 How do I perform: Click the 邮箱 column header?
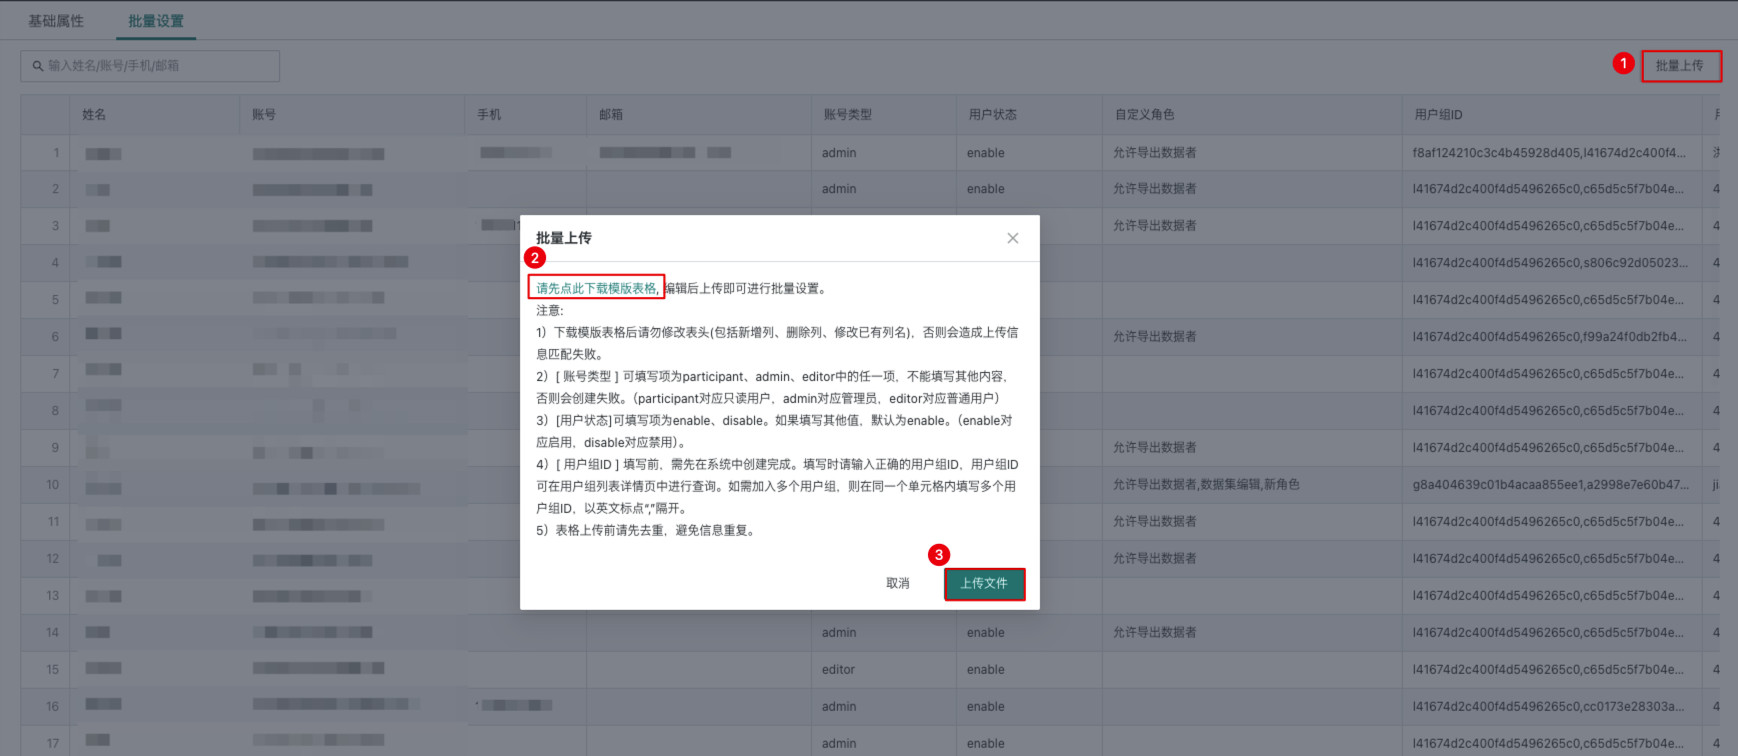point(611,115)
